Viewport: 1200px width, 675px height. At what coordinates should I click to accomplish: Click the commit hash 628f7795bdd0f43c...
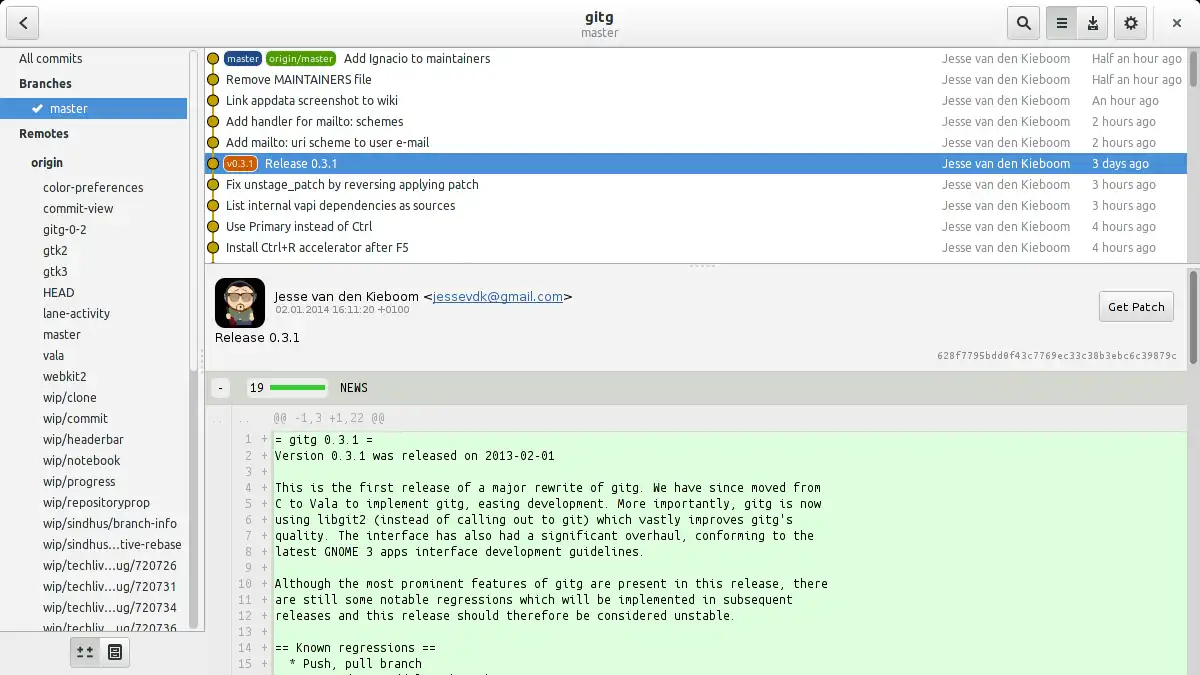[x=1056, y=356]
